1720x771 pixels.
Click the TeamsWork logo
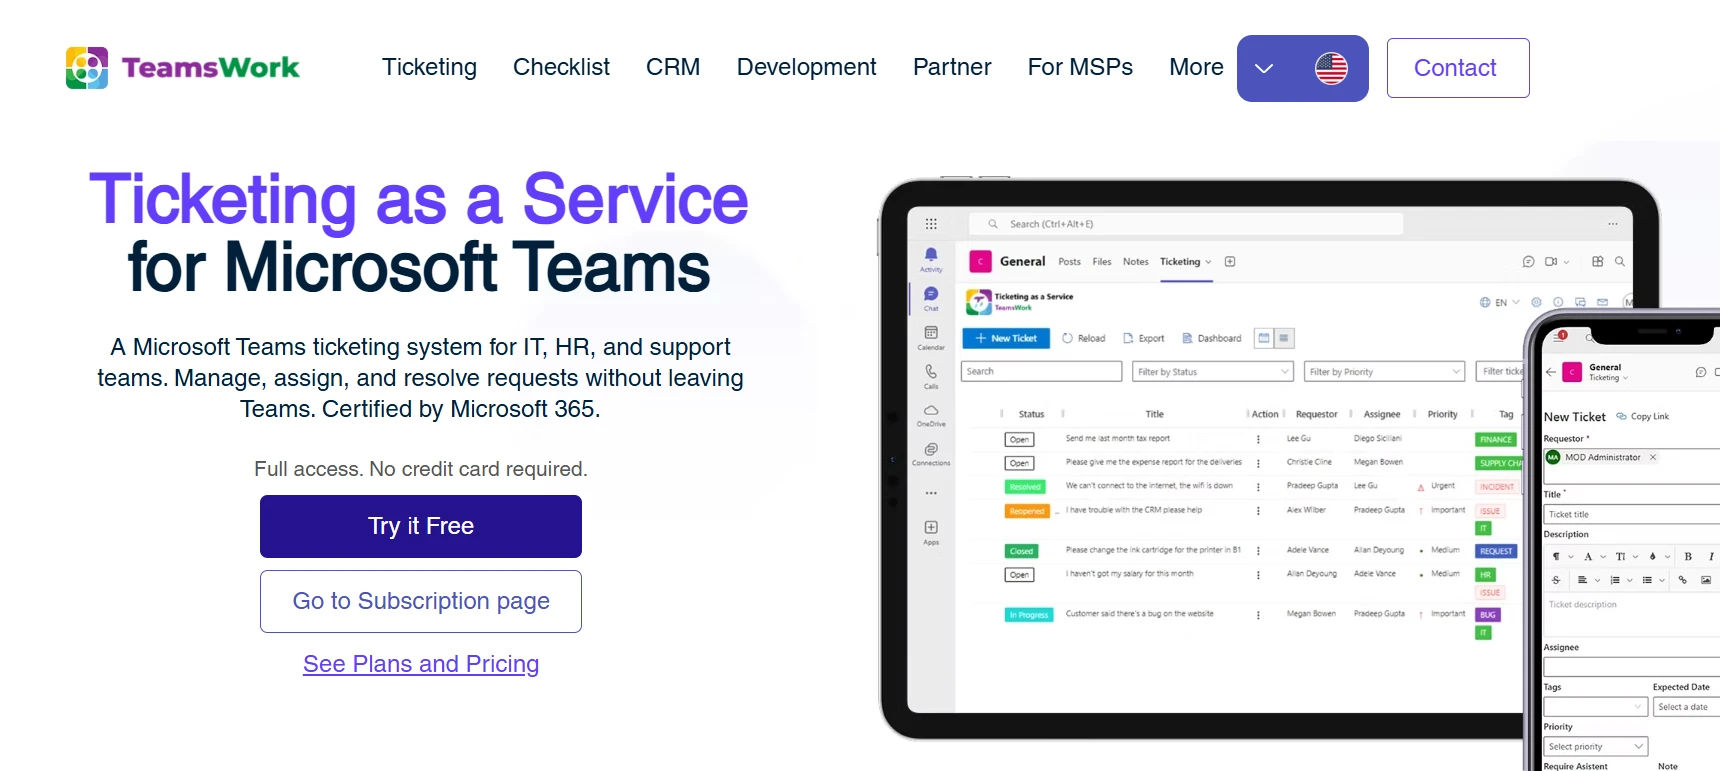pyautogui.click(x=182, y=67)
